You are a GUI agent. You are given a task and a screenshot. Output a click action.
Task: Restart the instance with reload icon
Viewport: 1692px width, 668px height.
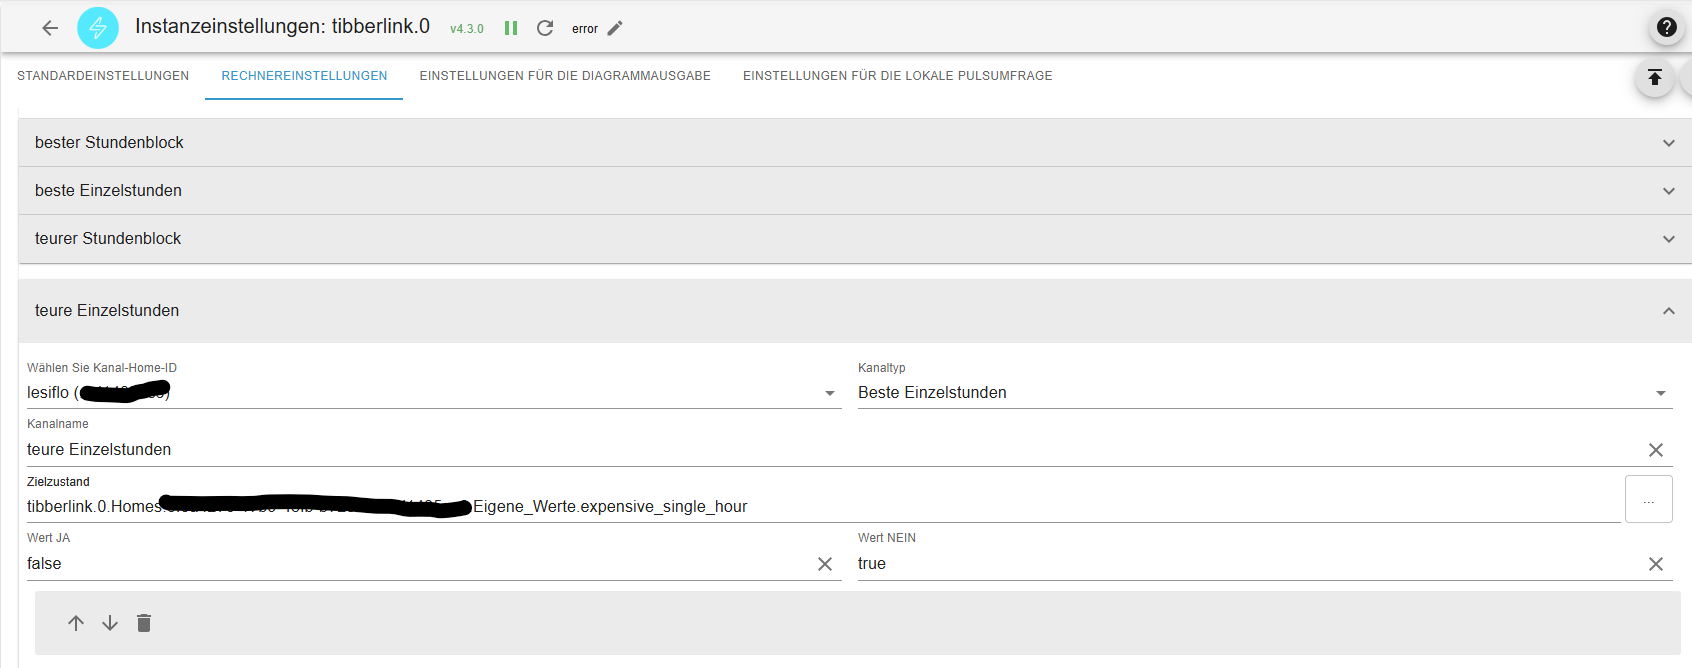pyautogui.click(x=545, y=28)
